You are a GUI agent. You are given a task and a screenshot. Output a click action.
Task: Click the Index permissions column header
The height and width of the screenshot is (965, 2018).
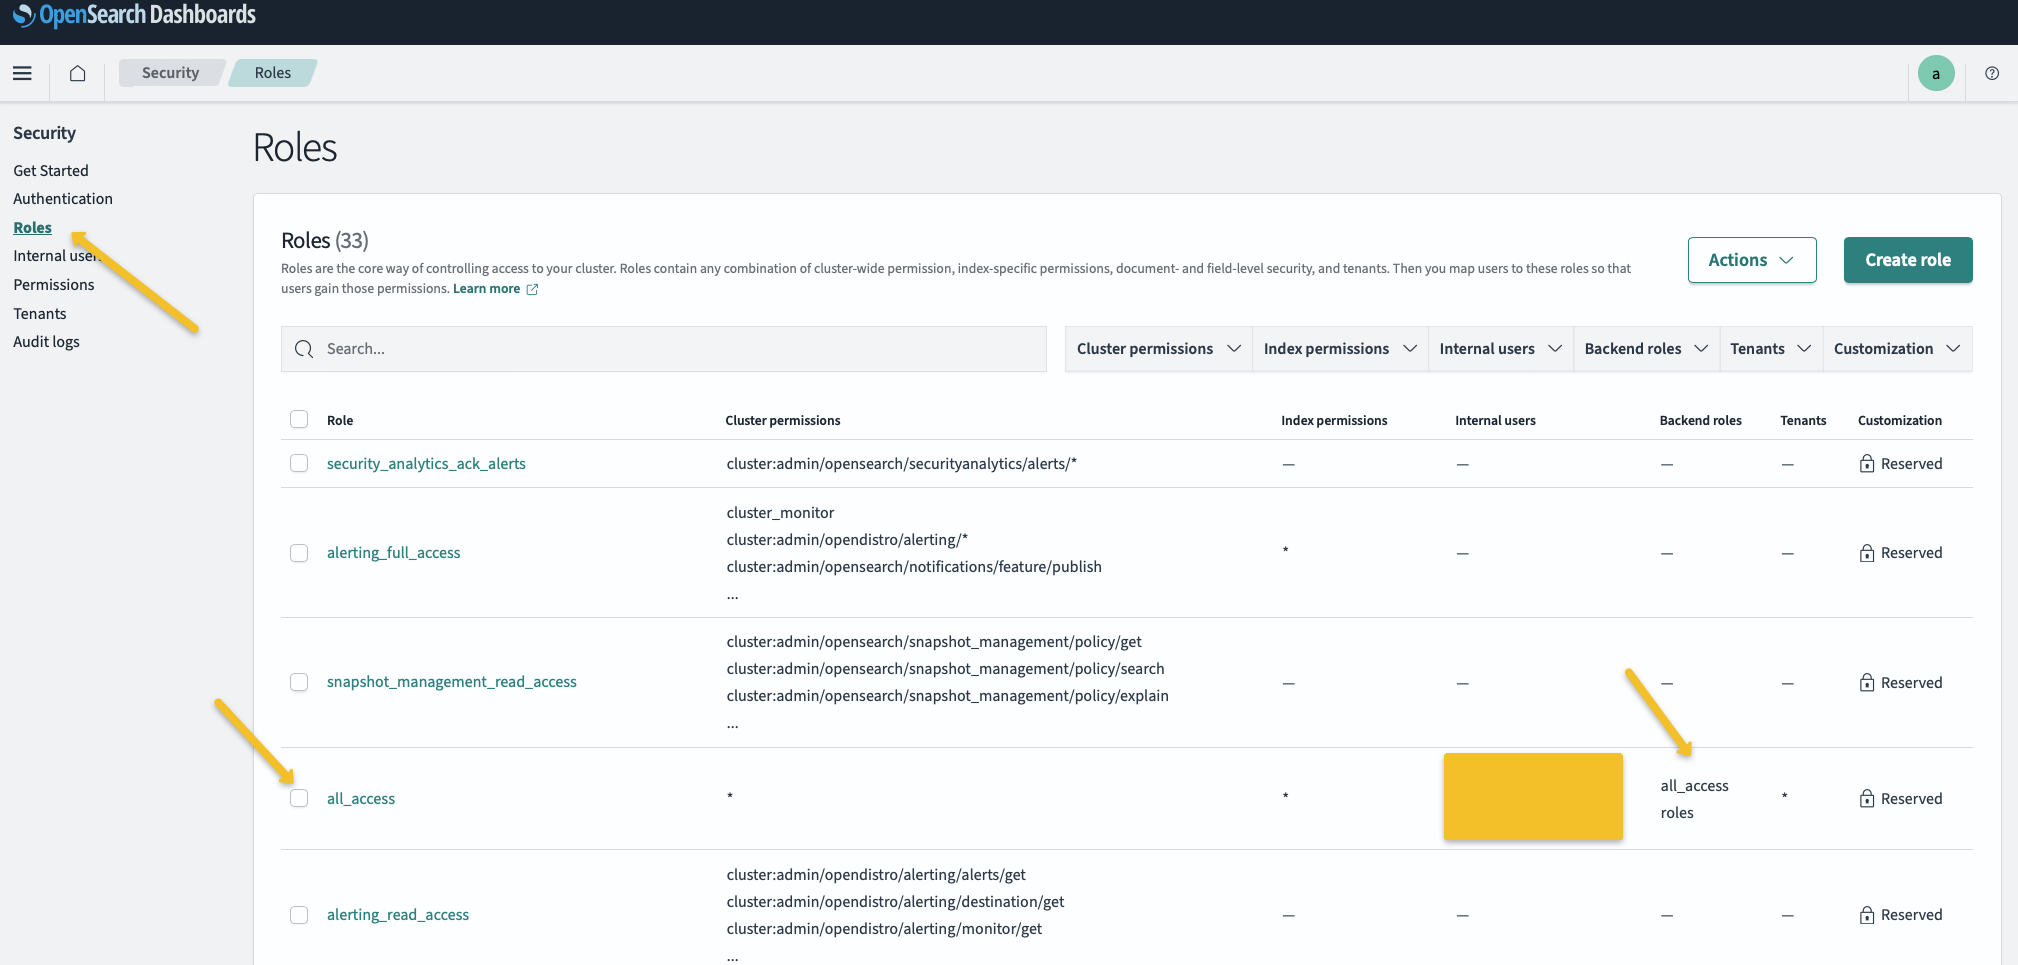1334,421
